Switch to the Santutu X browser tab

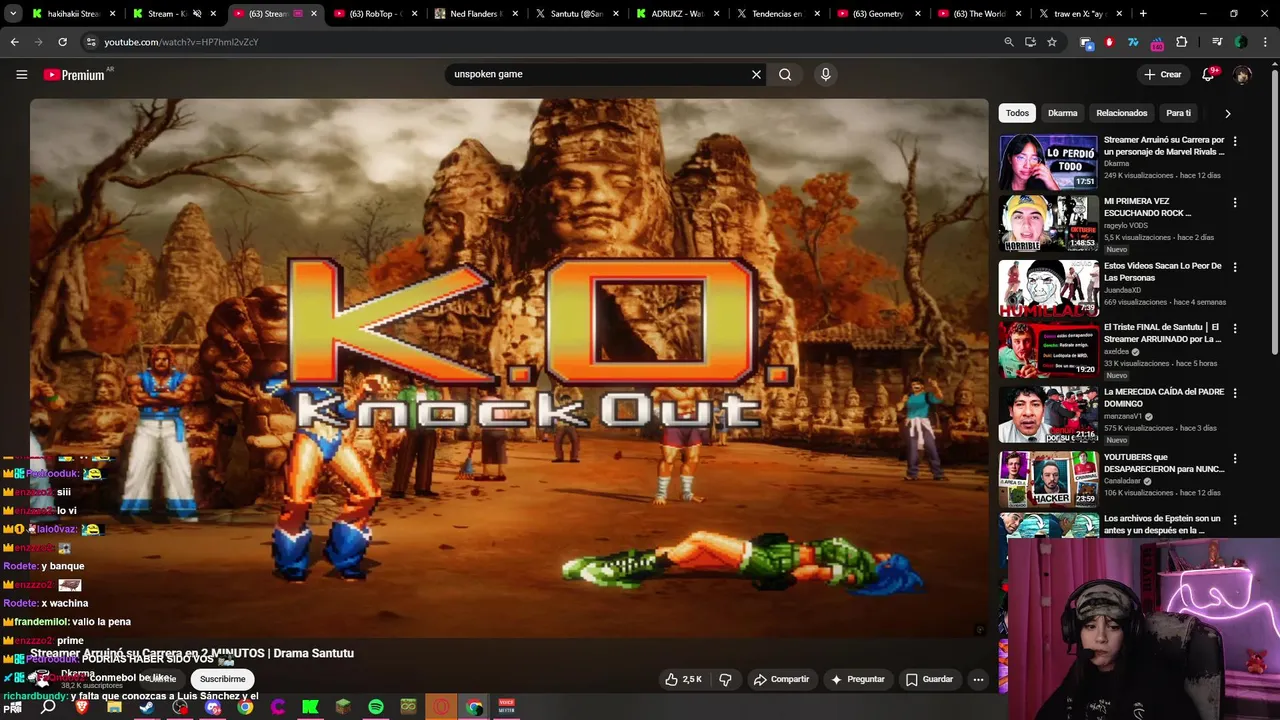(577, 14)
